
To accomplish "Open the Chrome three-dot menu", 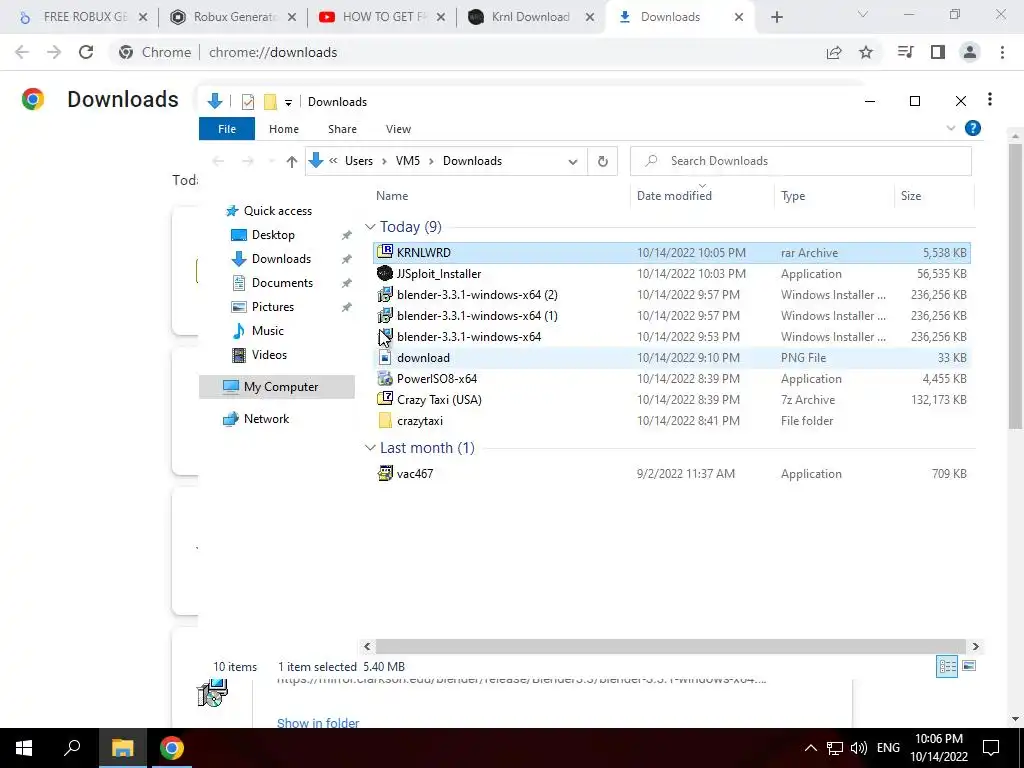I will (x=1002, y=52).
